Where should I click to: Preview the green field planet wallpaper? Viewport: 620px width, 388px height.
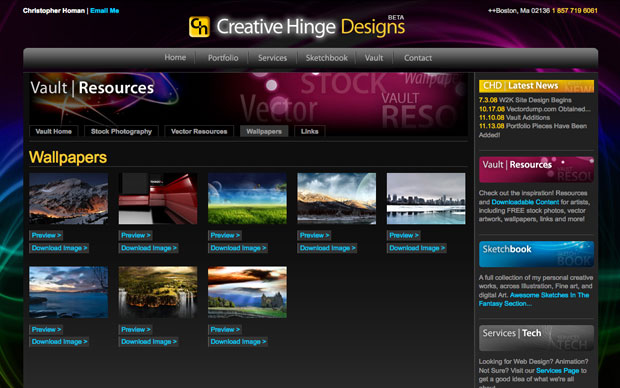[225, 235]
